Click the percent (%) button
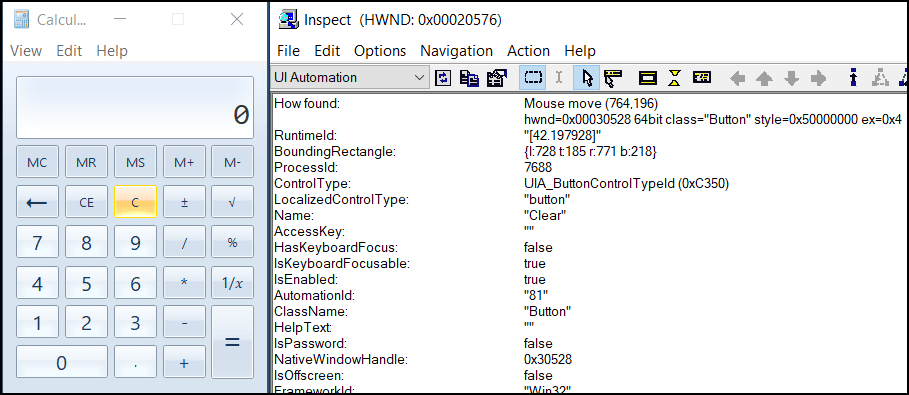Viewport: 909px width, 395px height. pyautogui.click(x=232, y=242)
